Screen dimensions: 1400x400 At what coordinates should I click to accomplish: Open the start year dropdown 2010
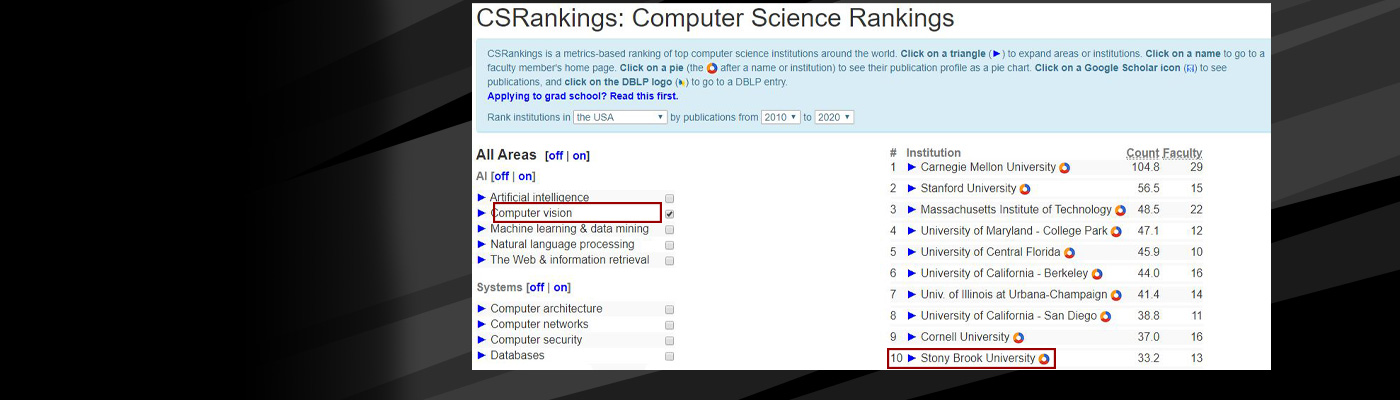(x=781, y=117)
